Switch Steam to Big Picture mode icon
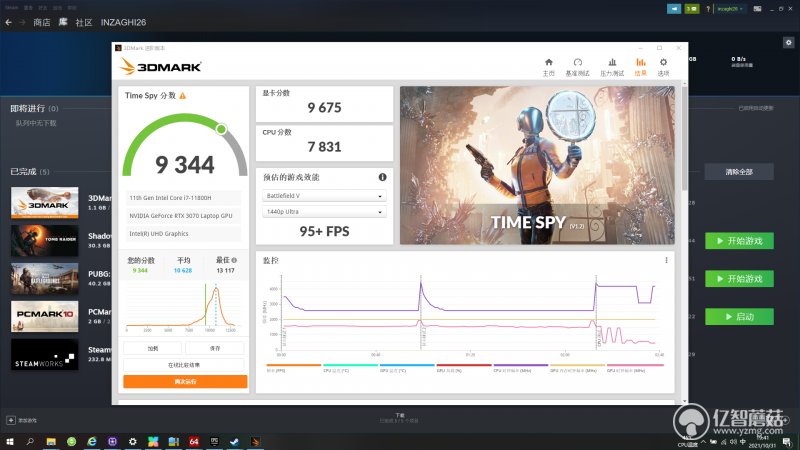800x450 pixels. [x=758, y=9]
